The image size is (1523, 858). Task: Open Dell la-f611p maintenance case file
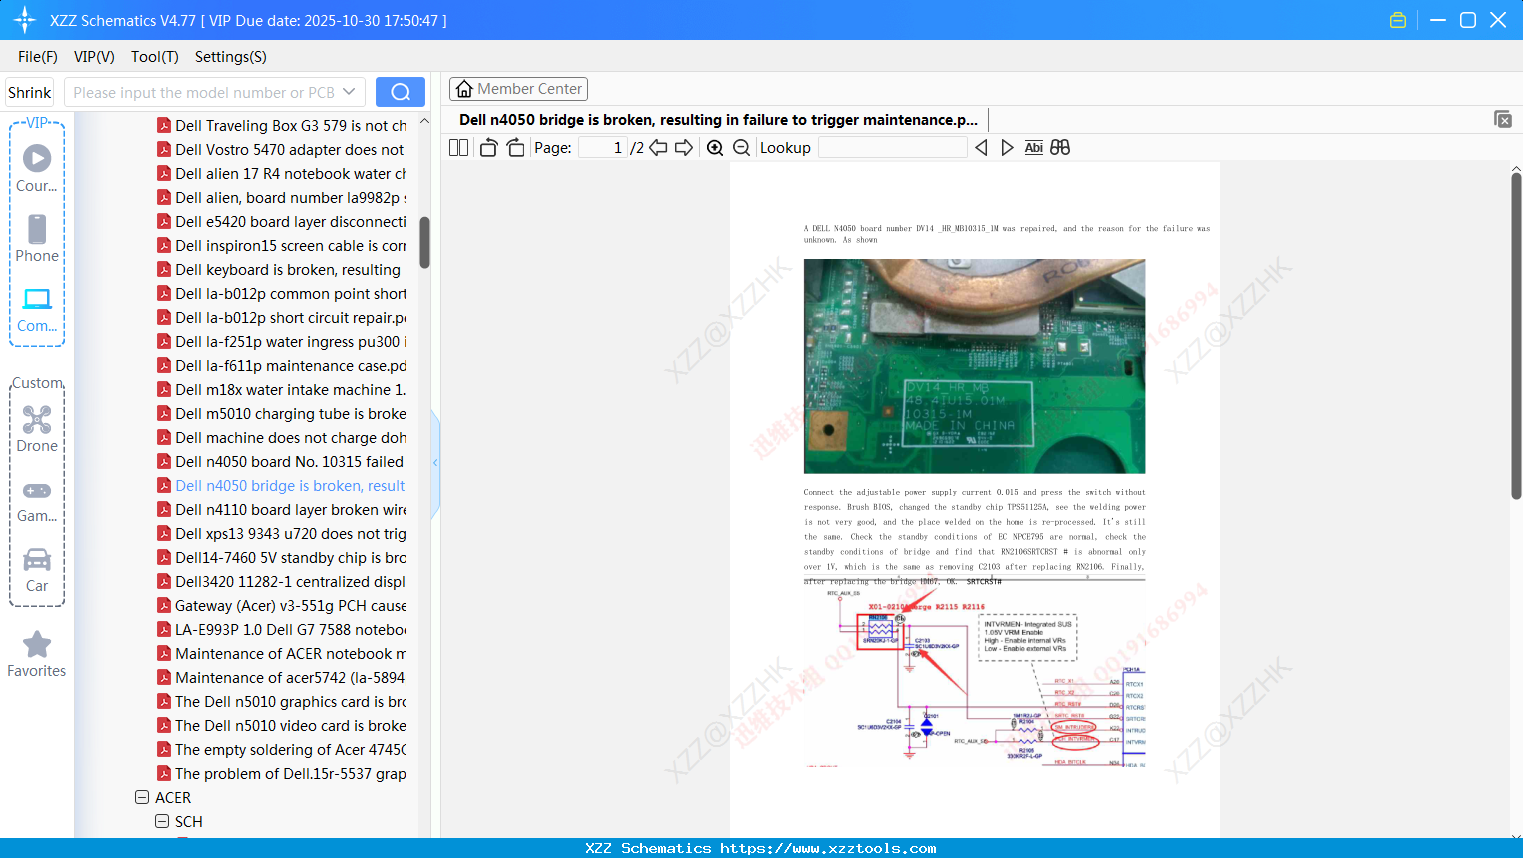point(282,366)
